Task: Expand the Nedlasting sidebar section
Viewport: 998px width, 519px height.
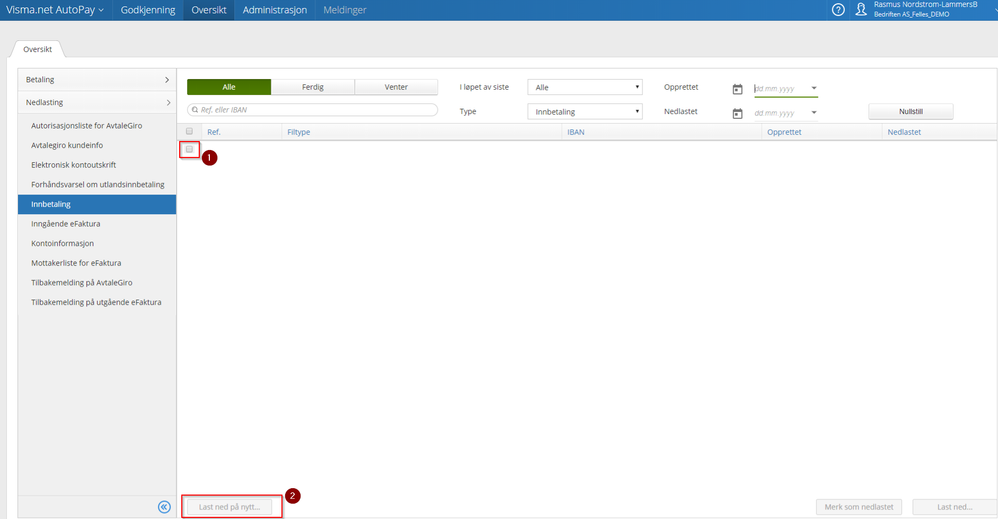Action: click(97, 103)
